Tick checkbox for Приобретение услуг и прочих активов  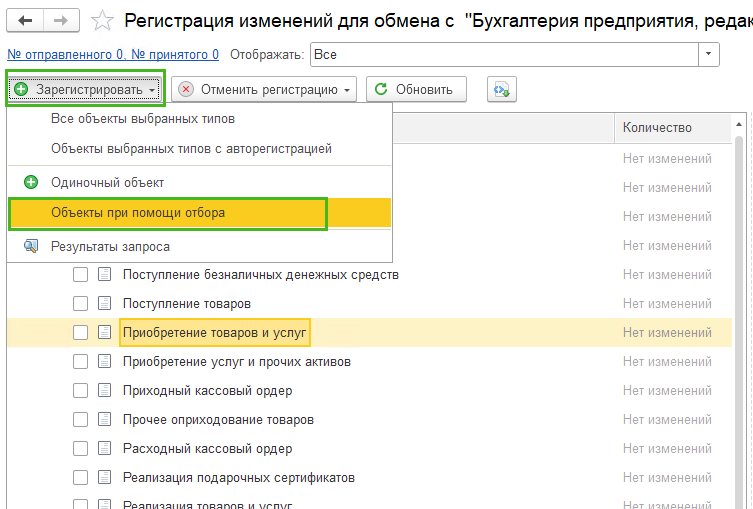tap(80, 362)
